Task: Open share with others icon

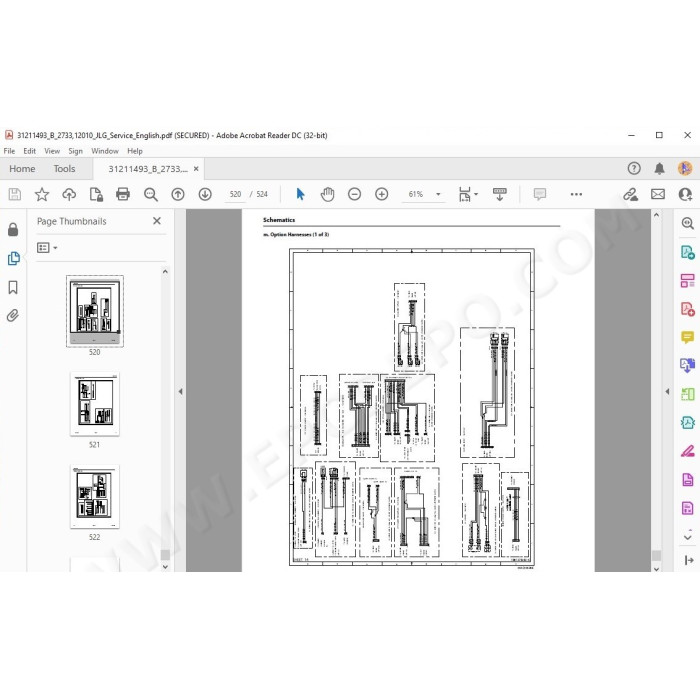Action: (x=685, y=194)
